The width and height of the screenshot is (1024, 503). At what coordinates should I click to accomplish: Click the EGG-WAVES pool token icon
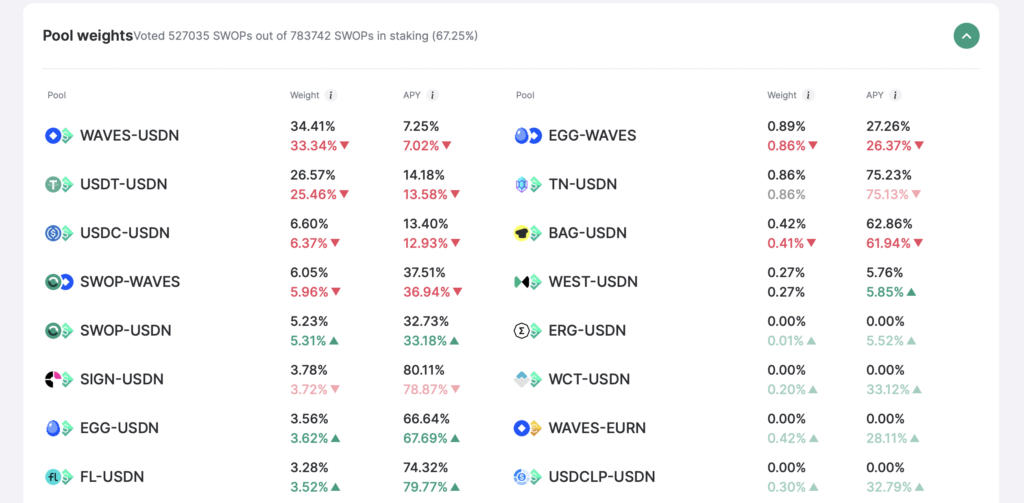tap(528, 136)
